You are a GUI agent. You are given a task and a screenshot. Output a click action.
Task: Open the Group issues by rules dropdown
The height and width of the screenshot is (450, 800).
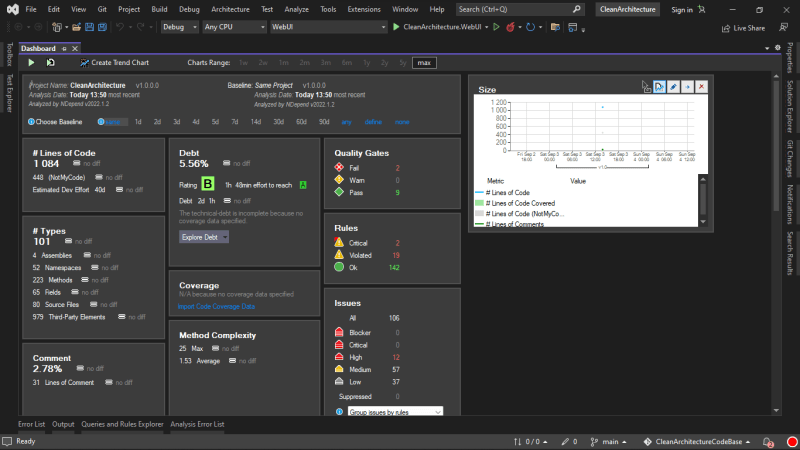pyautogui.click(x=395, y=412)
